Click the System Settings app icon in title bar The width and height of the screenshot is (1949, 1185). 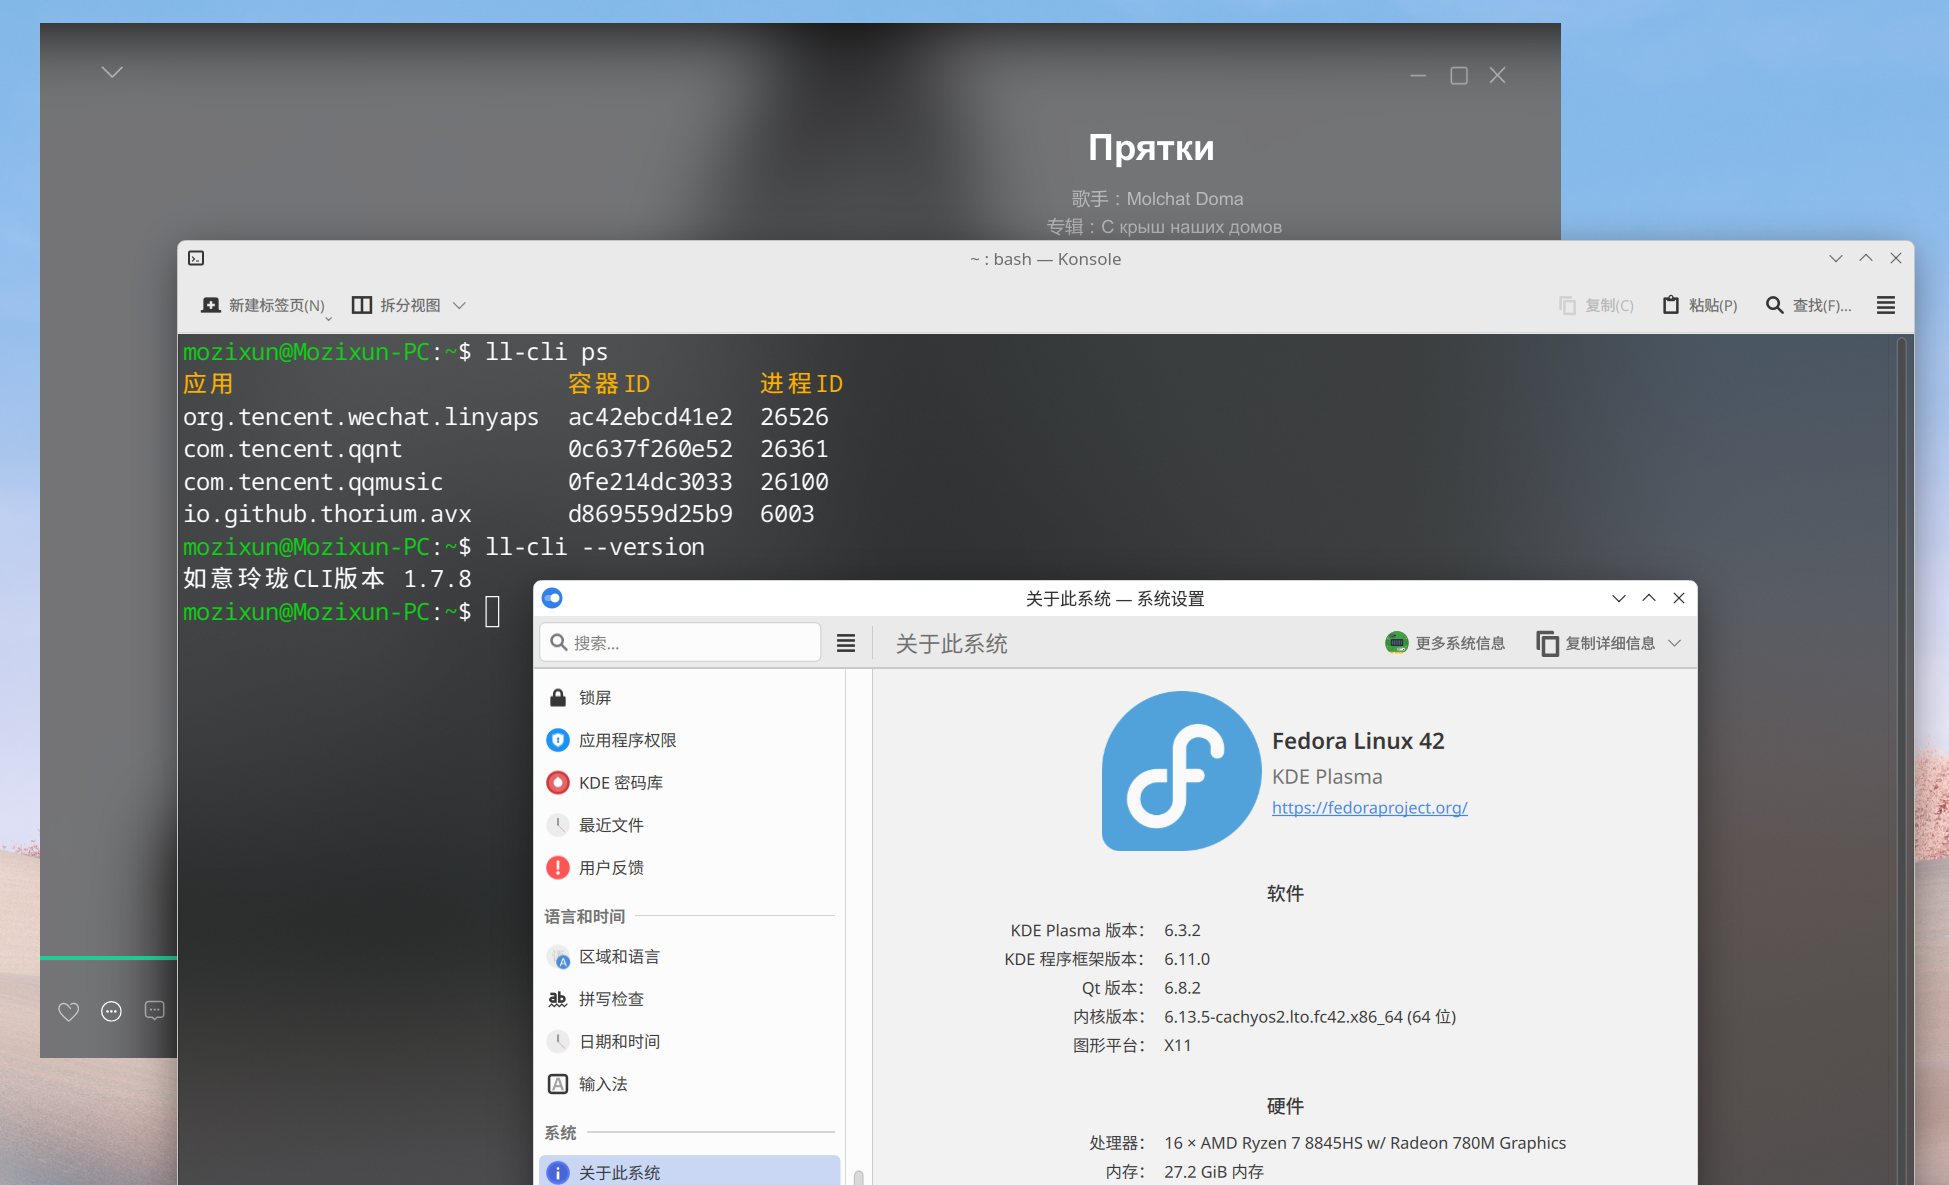[552, 598]
